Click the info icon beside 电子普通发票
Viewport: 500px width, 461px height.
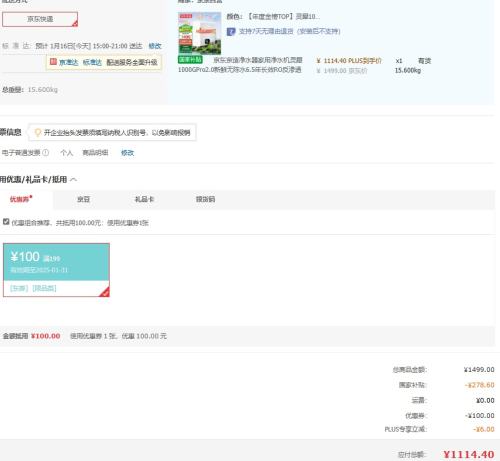click(x=46, y=153)
